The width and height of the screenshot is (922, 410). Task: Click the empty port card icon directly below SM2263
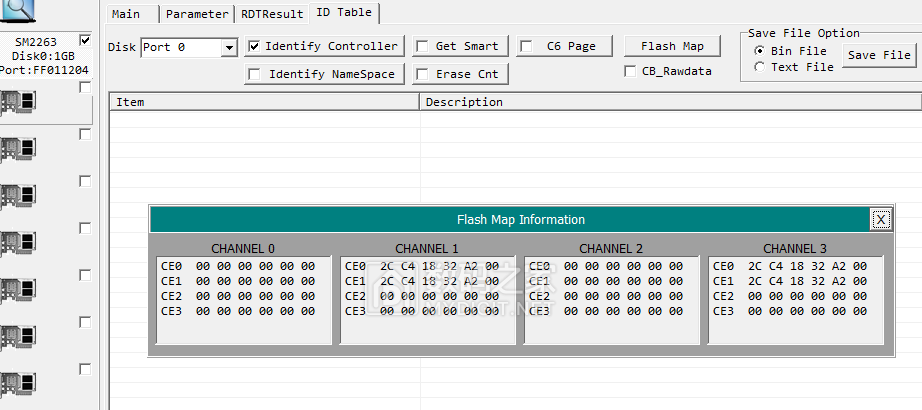18,102
